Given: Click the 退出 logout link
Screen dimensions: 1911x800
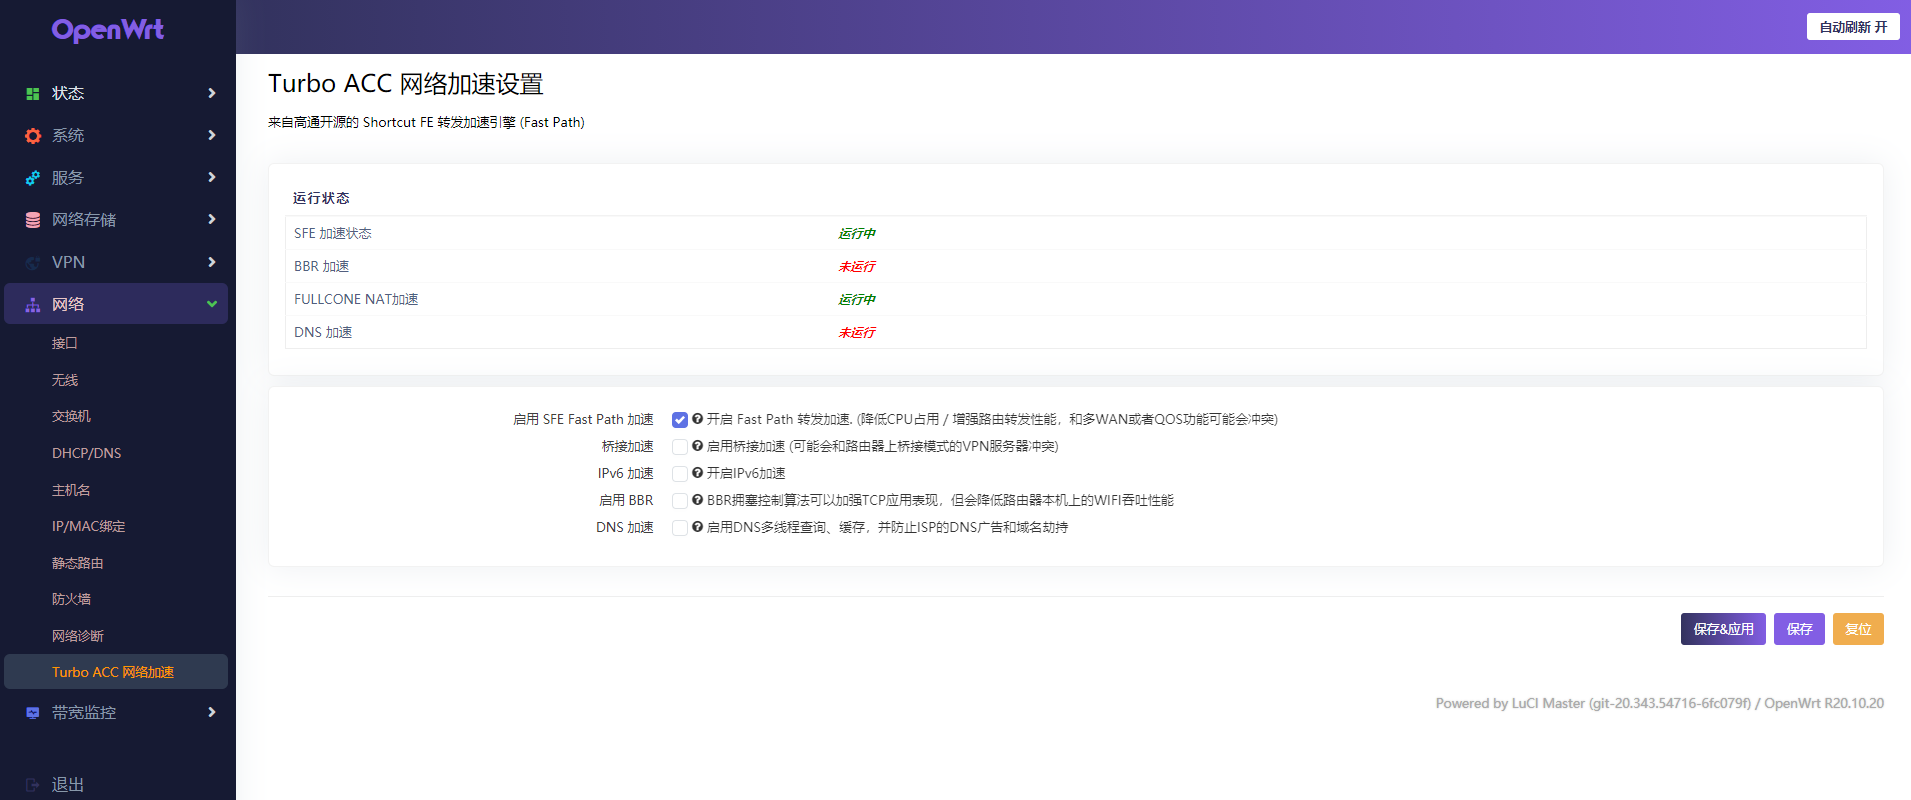Looking at the screenshot, I should (68, 785).
